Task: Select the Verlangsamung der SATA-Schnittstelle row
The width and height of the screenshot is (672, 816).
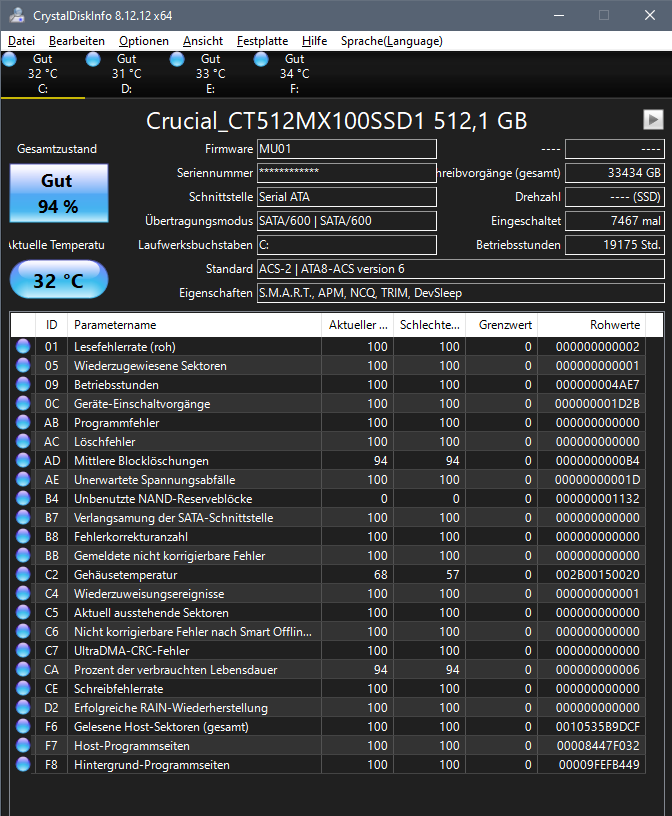Action: pyautogui.click(x=328, y=518)
